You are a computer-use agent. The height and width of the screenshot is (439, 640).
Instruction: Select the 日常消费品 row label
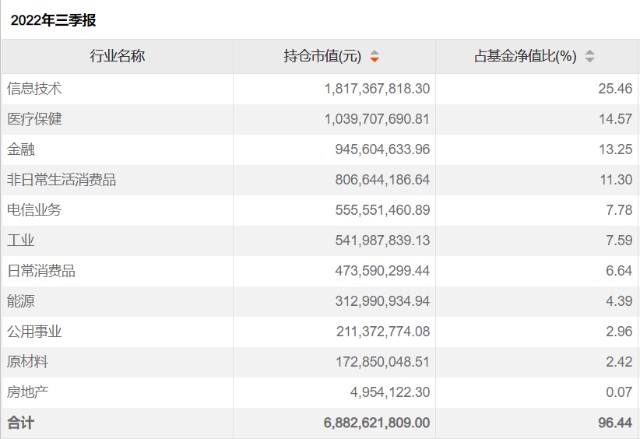pos(42,271)
